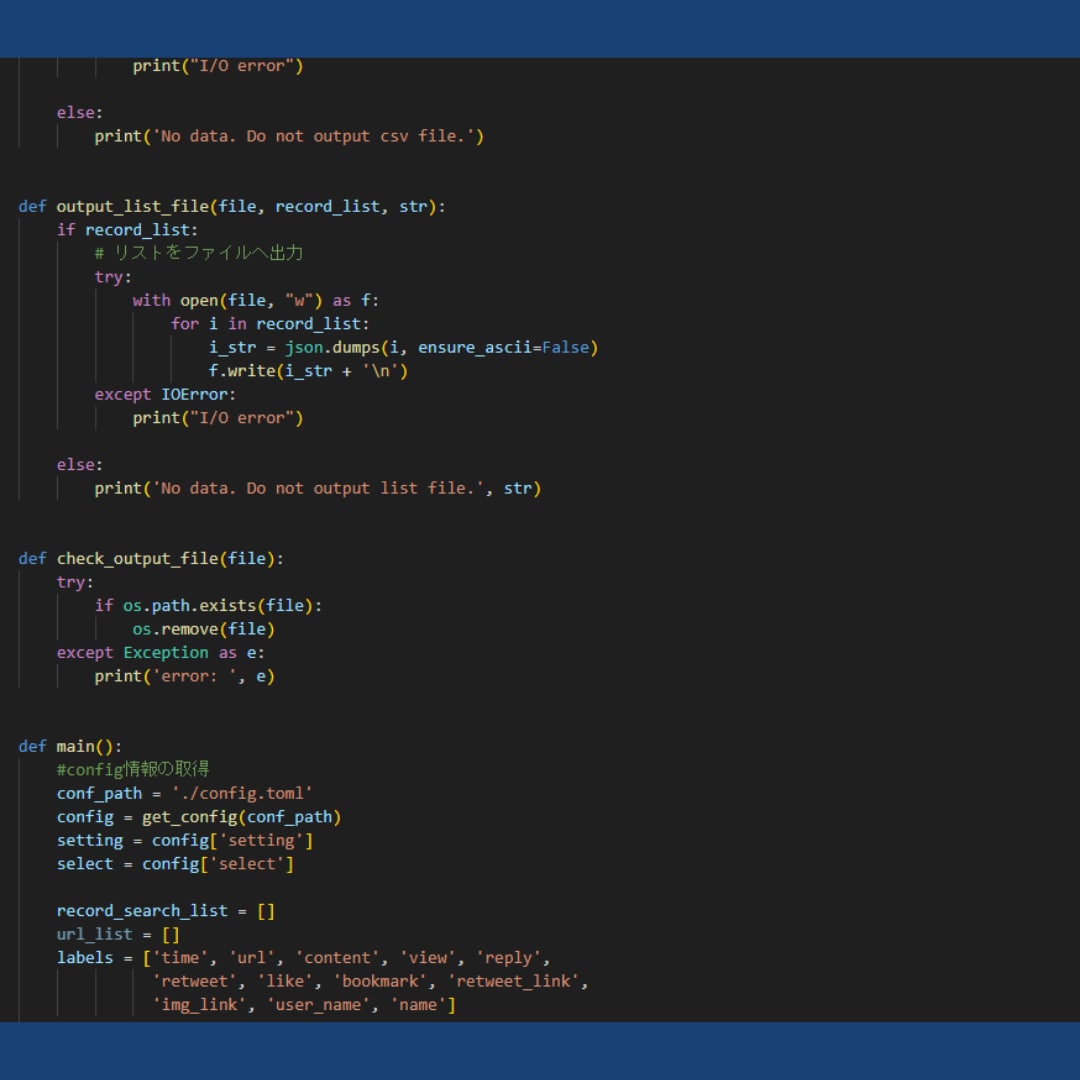
Task: Click the check_output_file function name
Action: [x=138, y=559]
